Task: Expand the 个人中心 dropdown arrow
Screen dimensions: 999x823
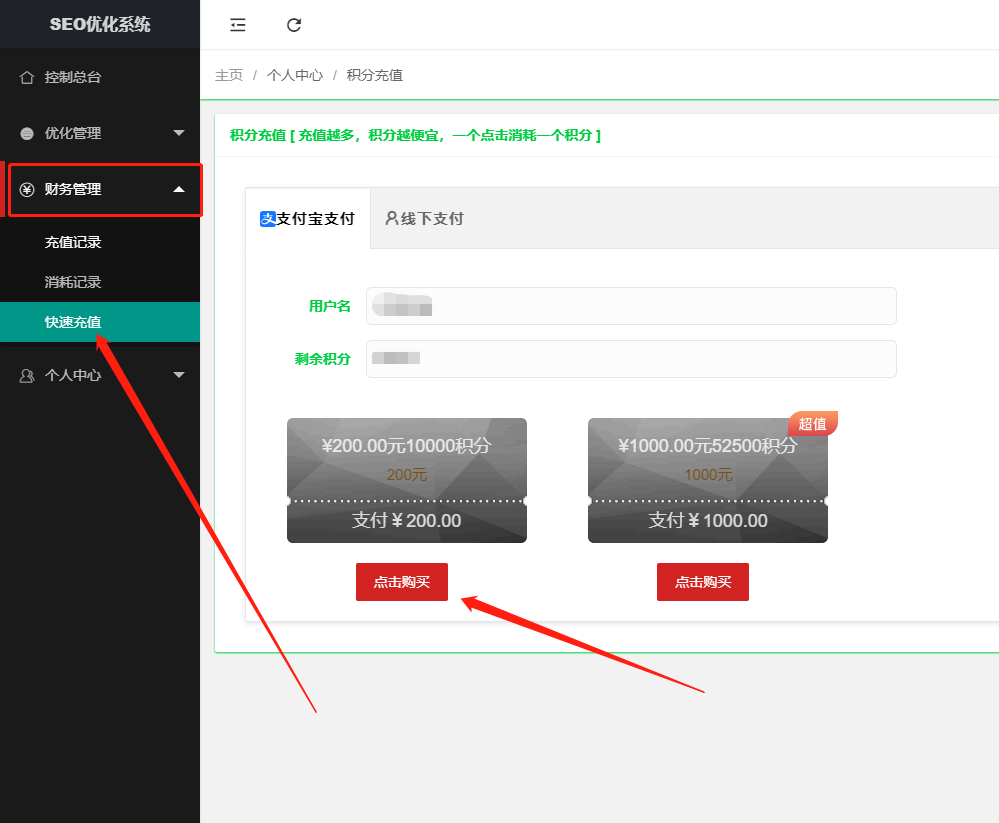Action: point(179,376)
